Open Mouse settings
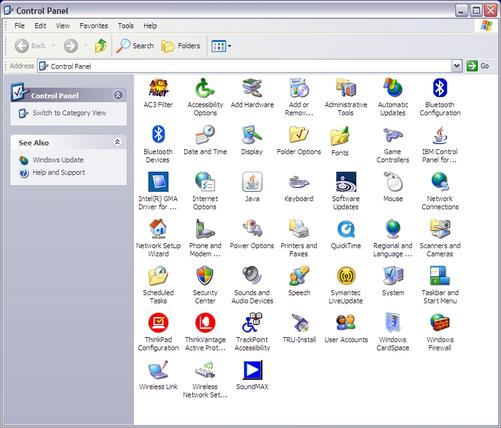The width and height of the screenshot is (501, 428). 393,187
